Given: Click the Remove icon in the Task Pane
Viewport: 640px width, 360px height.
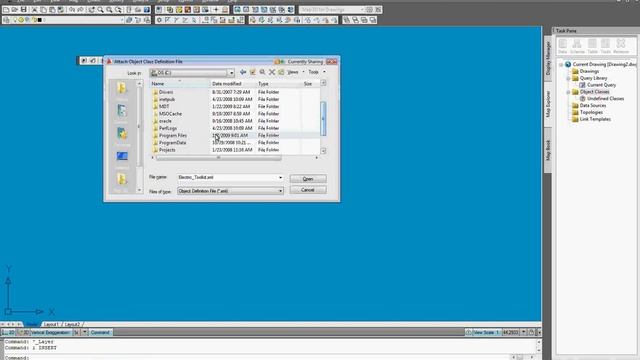Looking at the screenshot, I should click(x=621, y=46).
